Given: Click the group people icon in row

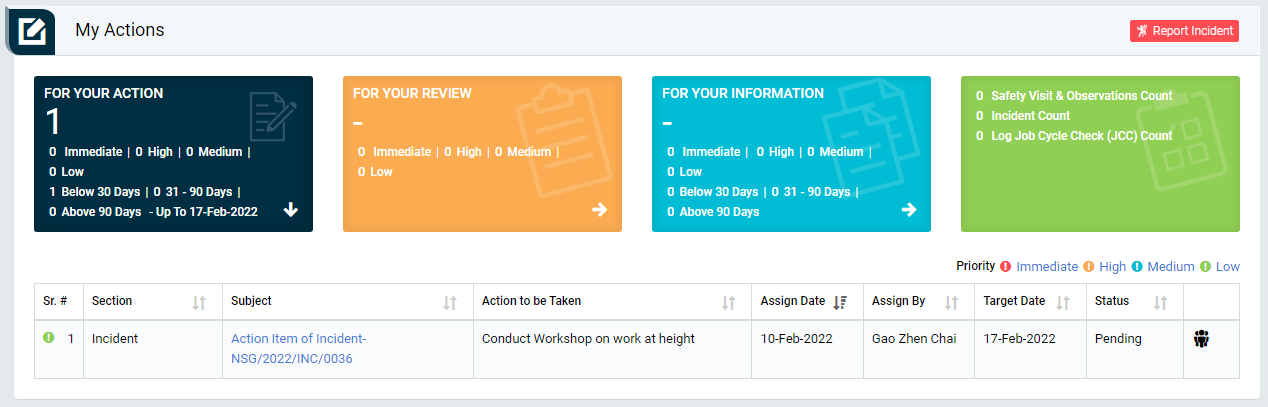Looking at the screenshot, I should coord(1201,339).
